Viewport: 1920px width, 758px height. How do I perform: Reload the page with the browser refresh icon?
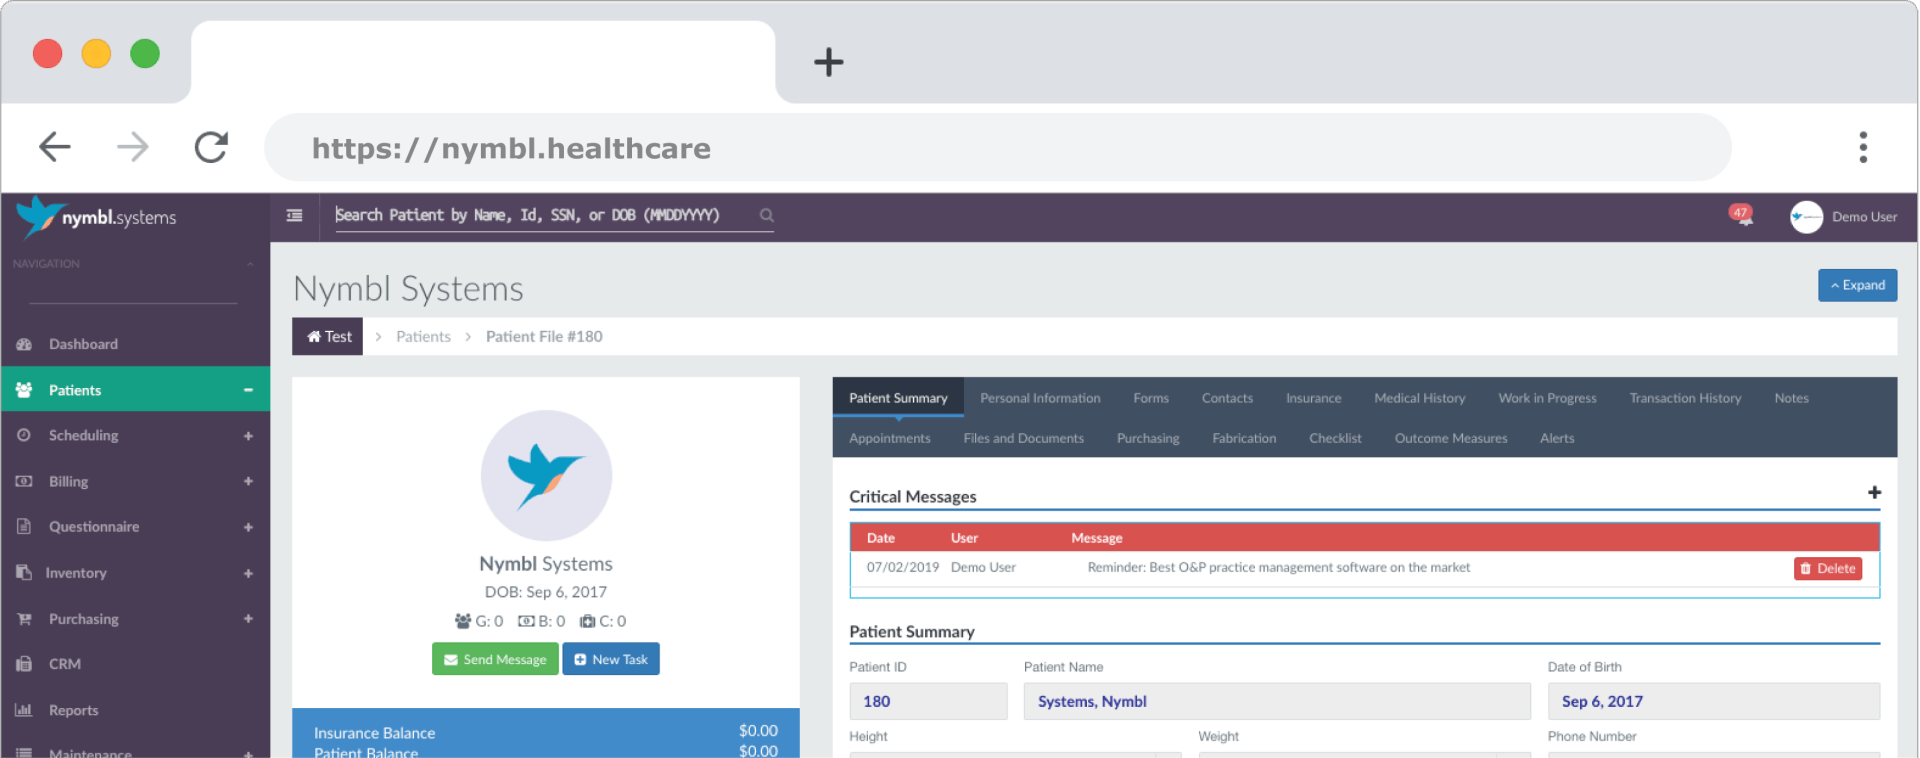(211, 148)
